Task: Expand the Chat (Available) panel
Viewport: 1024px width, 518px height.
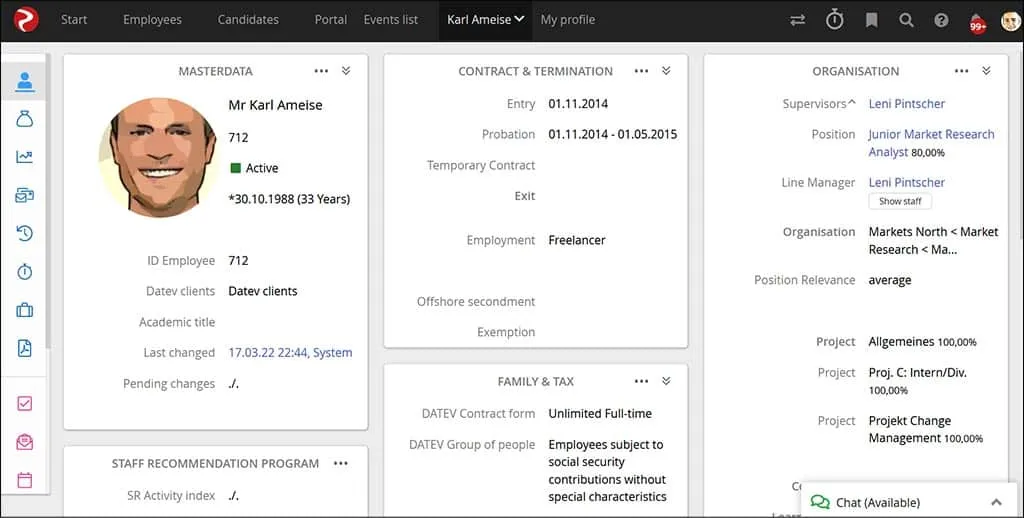Action: [996, 502]
